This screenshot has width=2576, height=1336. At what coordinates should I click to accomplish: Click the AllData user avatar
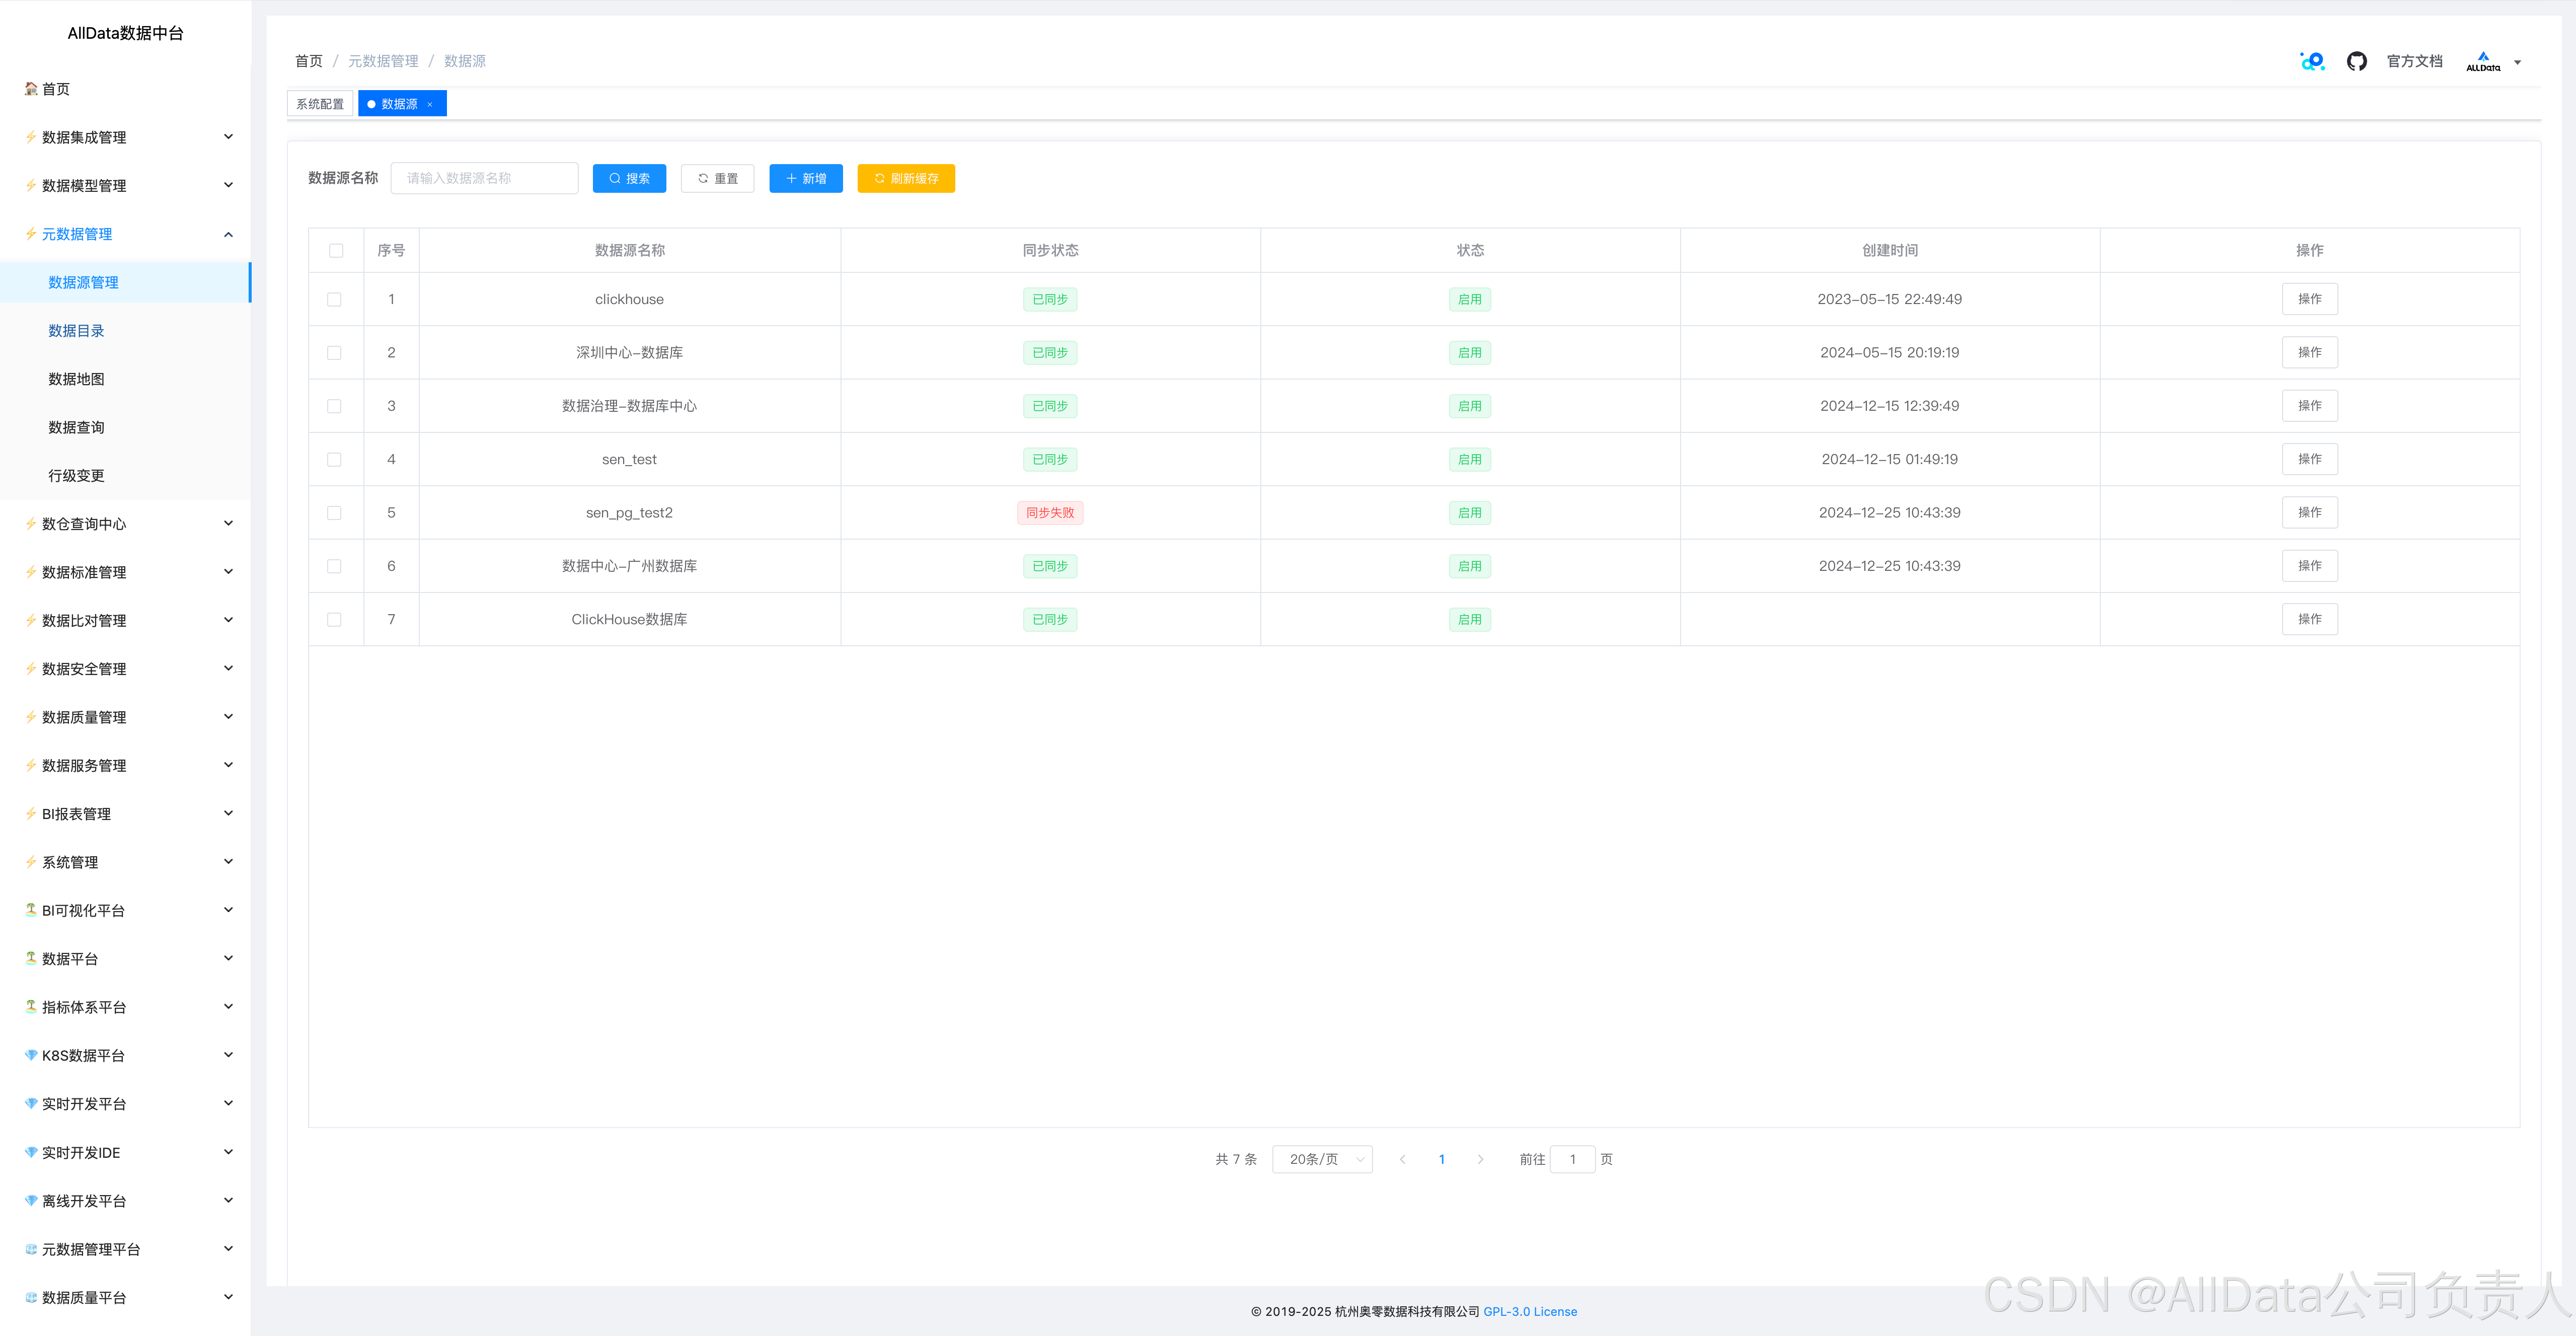2483,61
